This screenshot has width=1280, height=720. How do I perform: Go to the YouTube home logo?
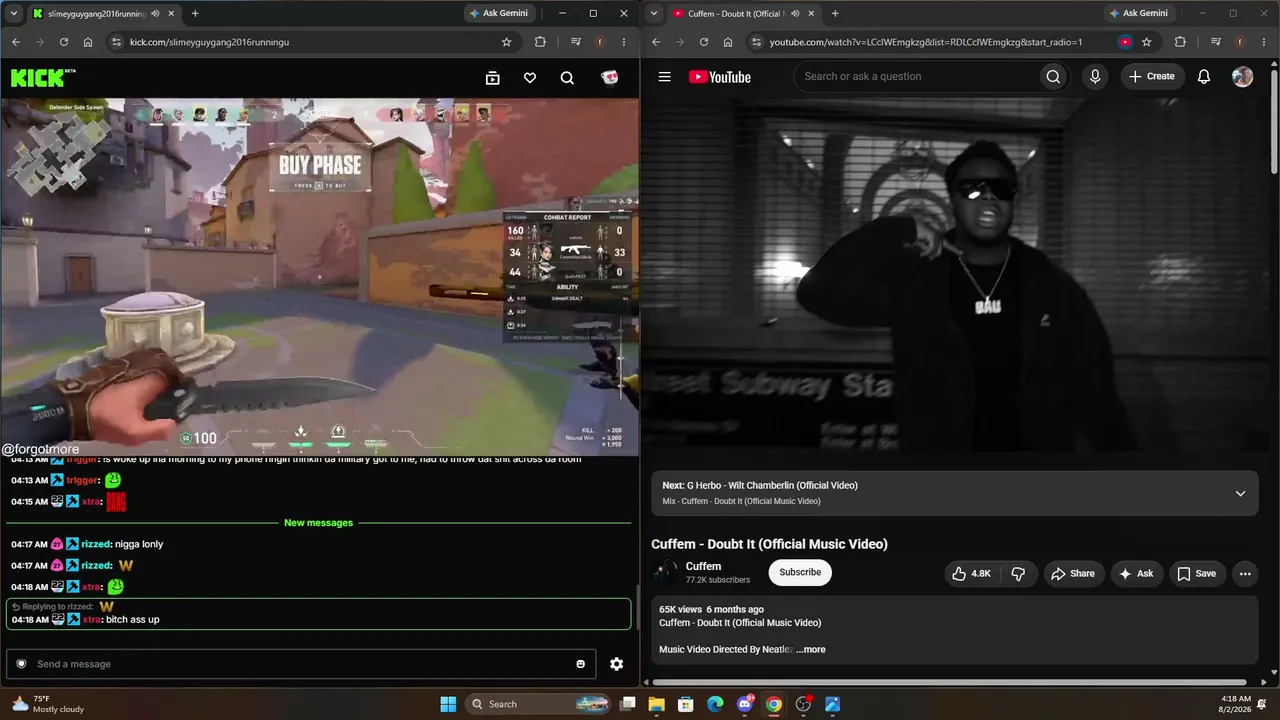pos(720,77)
